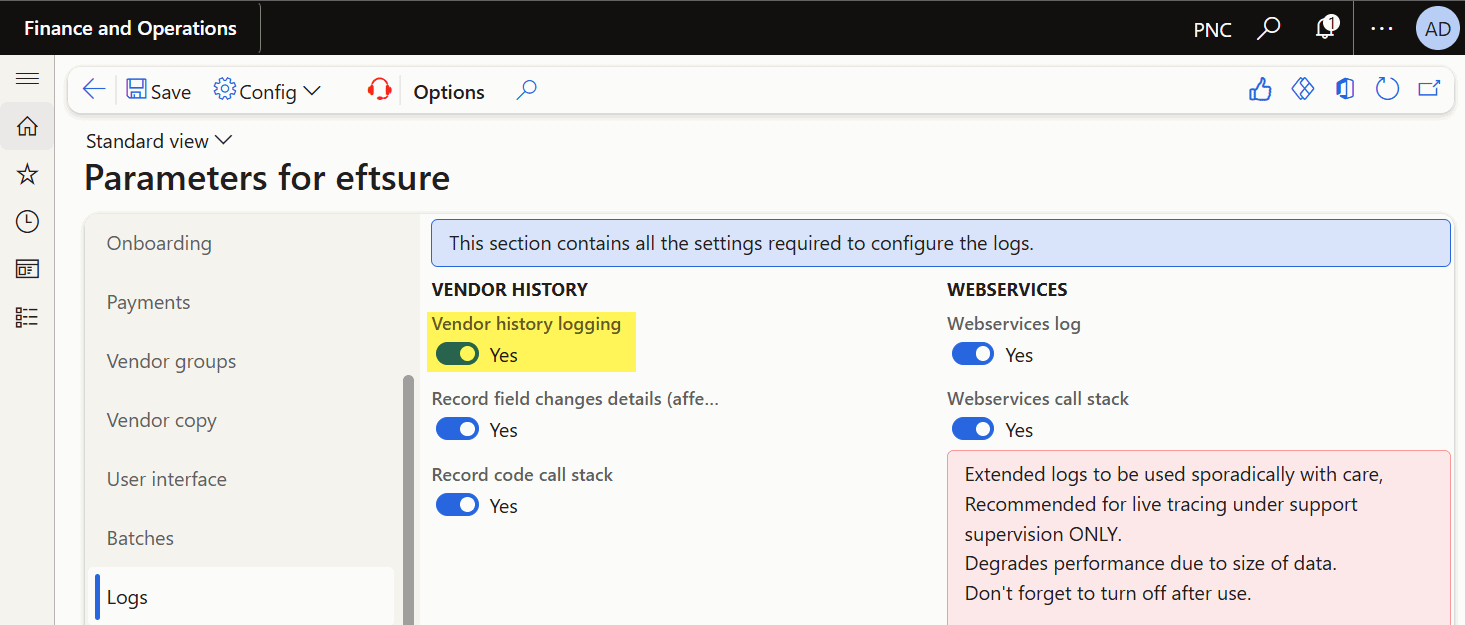This screenshot has width=1465, height=625.
Task: Toggle Webservices log switch
Action: click(972, 354)
